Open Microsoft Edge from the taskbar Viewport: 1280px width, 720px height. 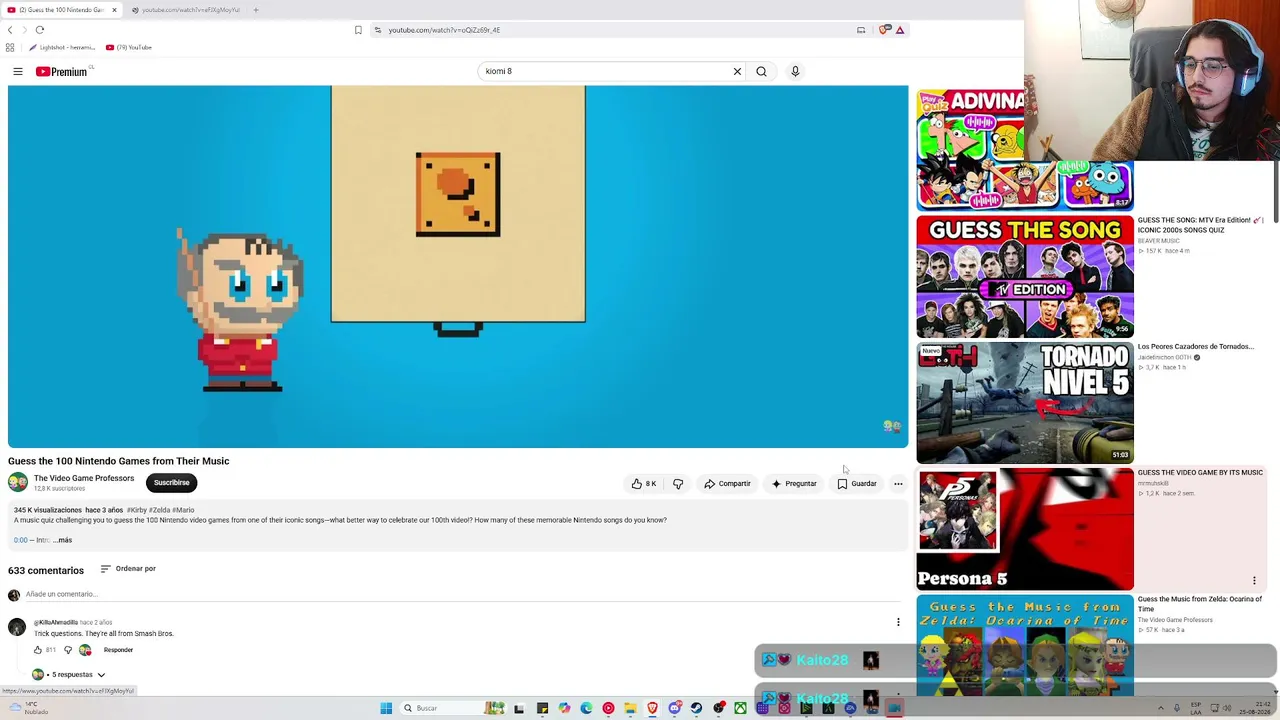(586, 708)
